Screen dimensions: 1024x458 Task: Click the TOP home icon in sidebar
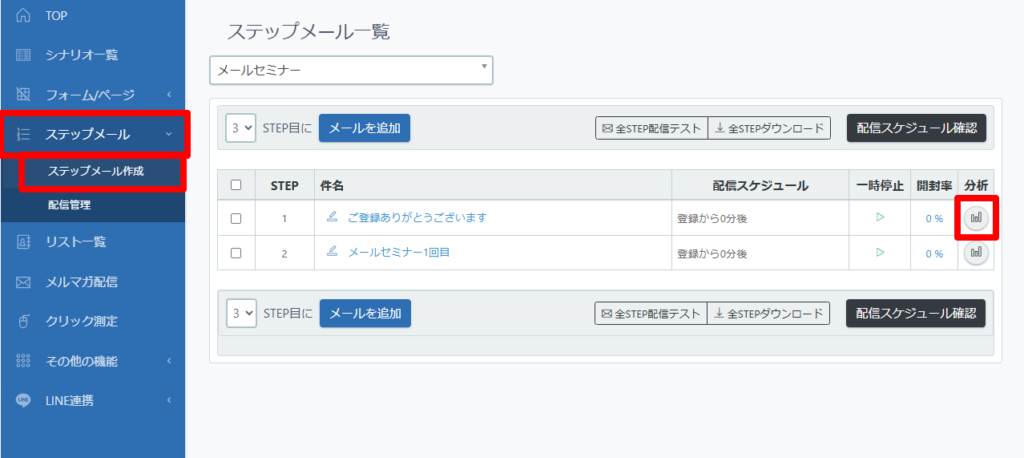(23, 15)
